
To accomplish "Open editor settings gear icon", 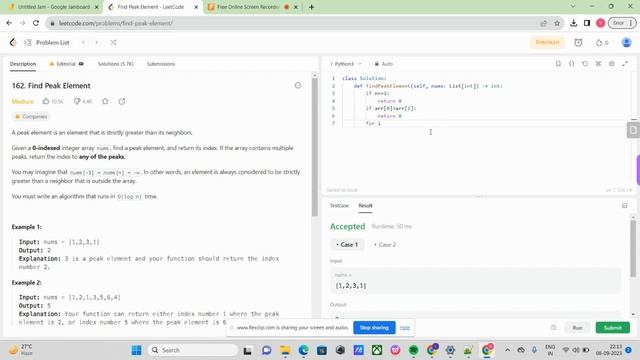I will (x=611, y=64).
